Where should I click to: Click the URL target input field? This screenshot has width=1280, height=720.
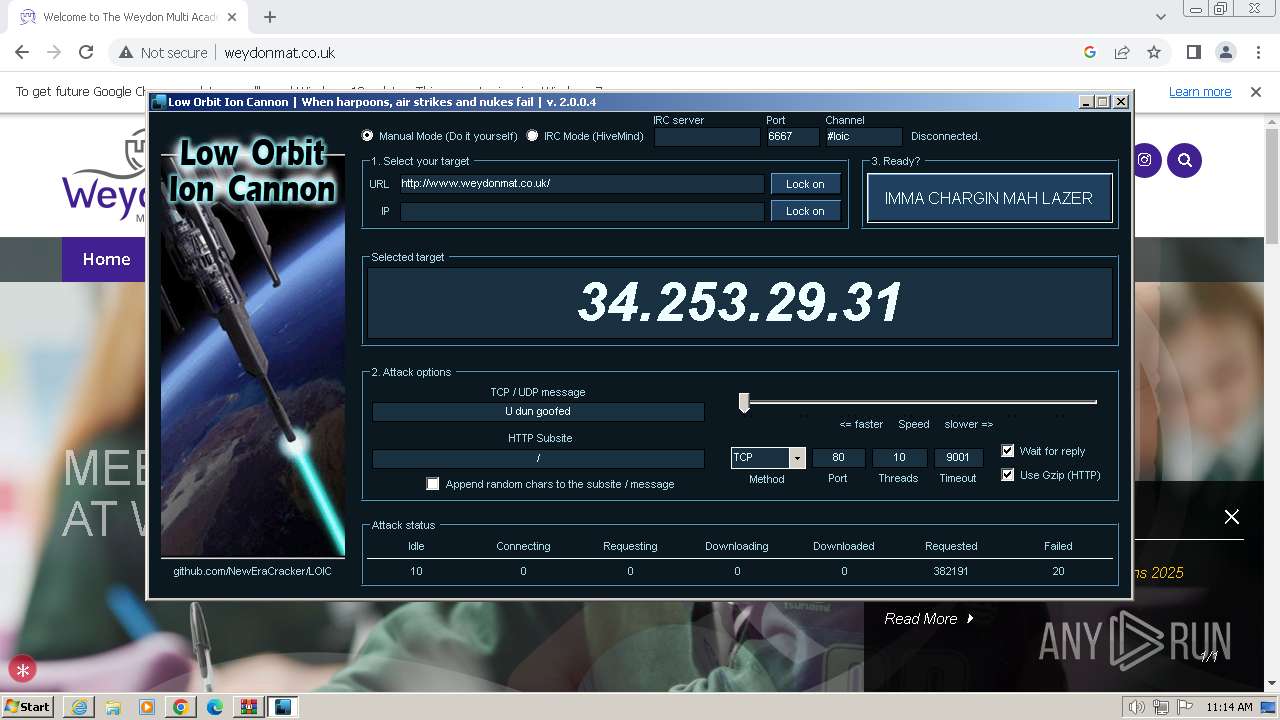tap(582, 184)
